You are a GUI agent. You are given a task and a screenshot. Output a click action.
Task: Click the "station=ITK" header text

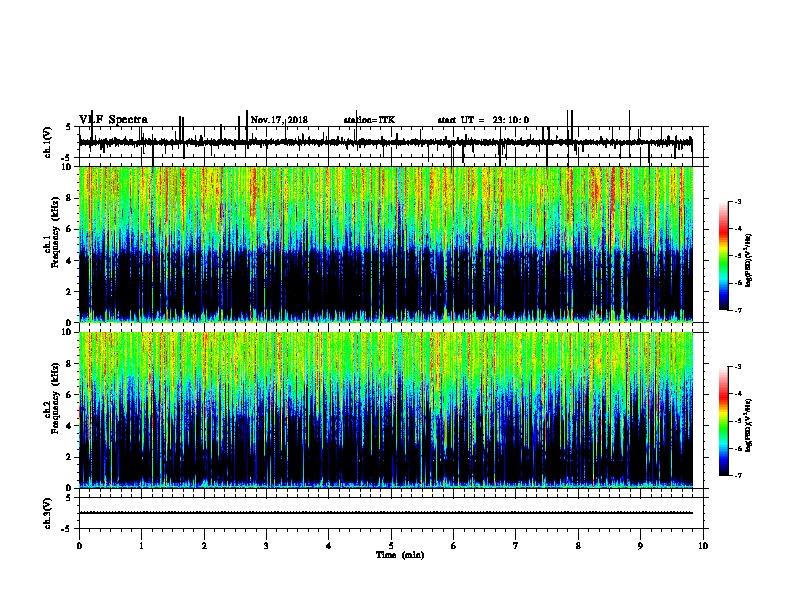coord(369,120)
